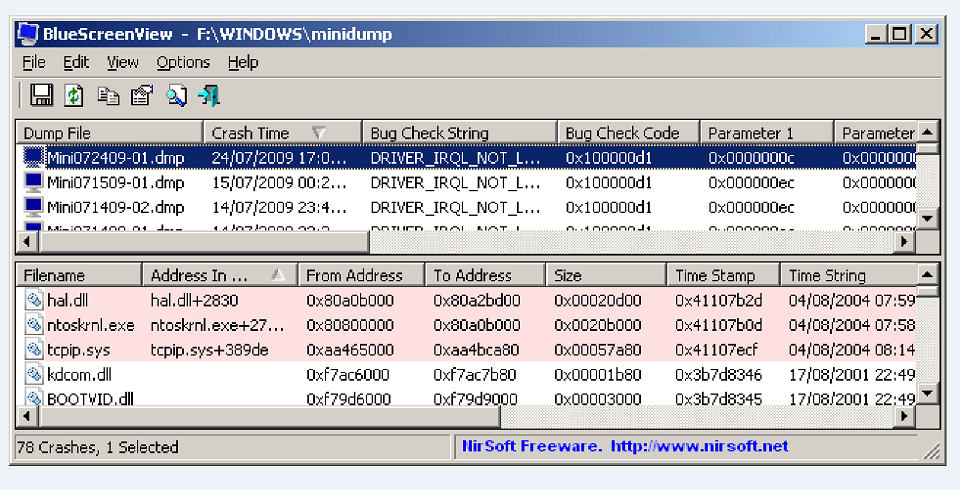
Task: Click the Mini072409-01.dmp row icon
Action: (34, 157)
